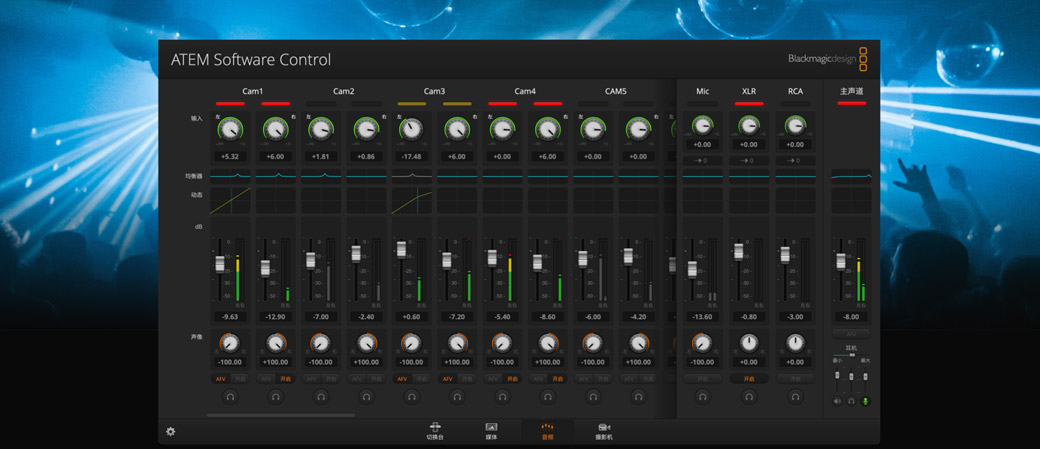The width and height of the screenshot is (1040, 449).
Task: Open the Cam1 left channel dynamics graph
Action: tap(230, 201)
